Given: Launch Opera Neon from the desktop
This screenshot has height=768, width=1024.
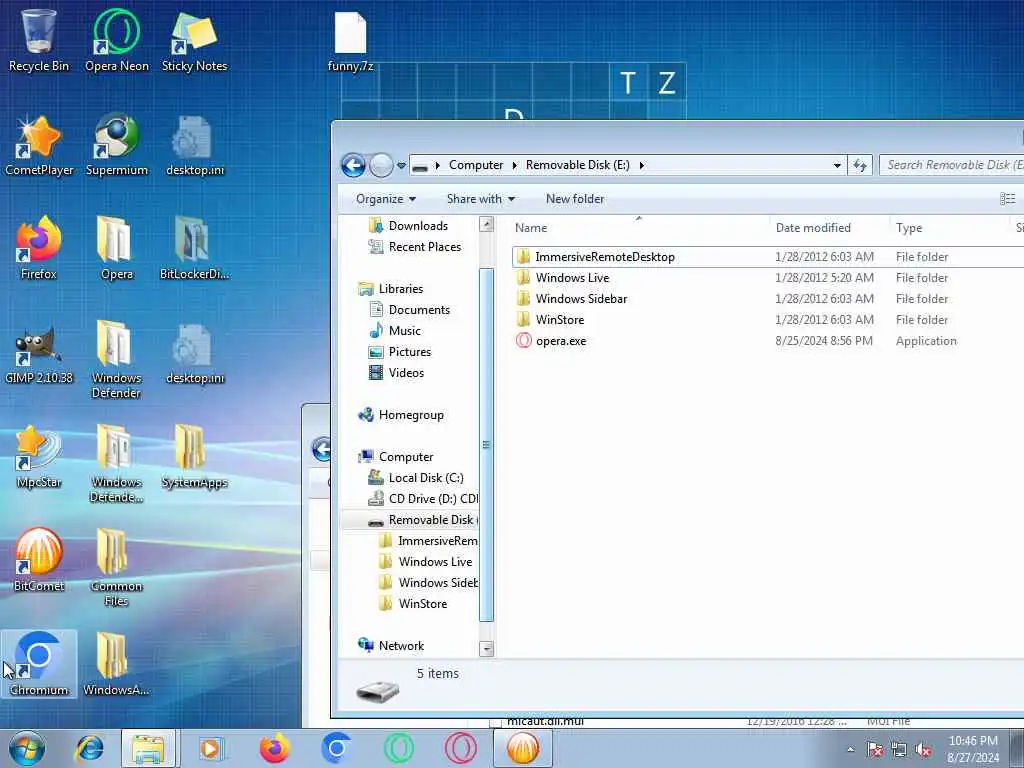Looking at the screenshot, I should [x=117, y=40].
